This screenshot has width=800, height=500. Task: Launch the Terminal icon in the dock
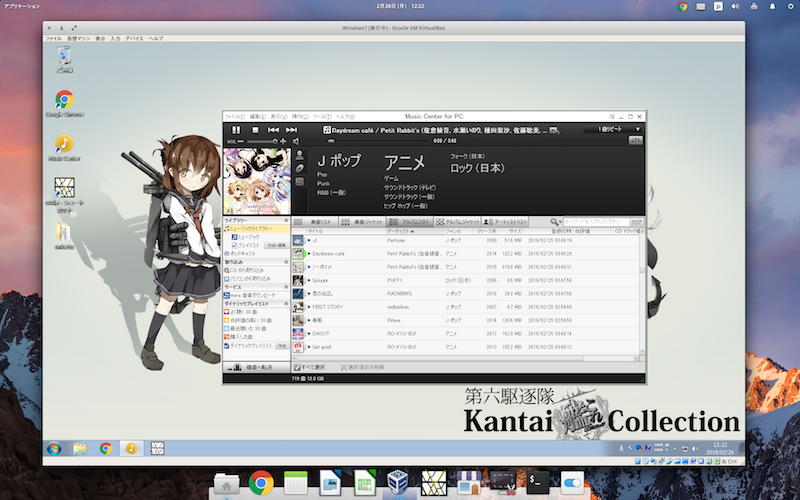[538, 481]
